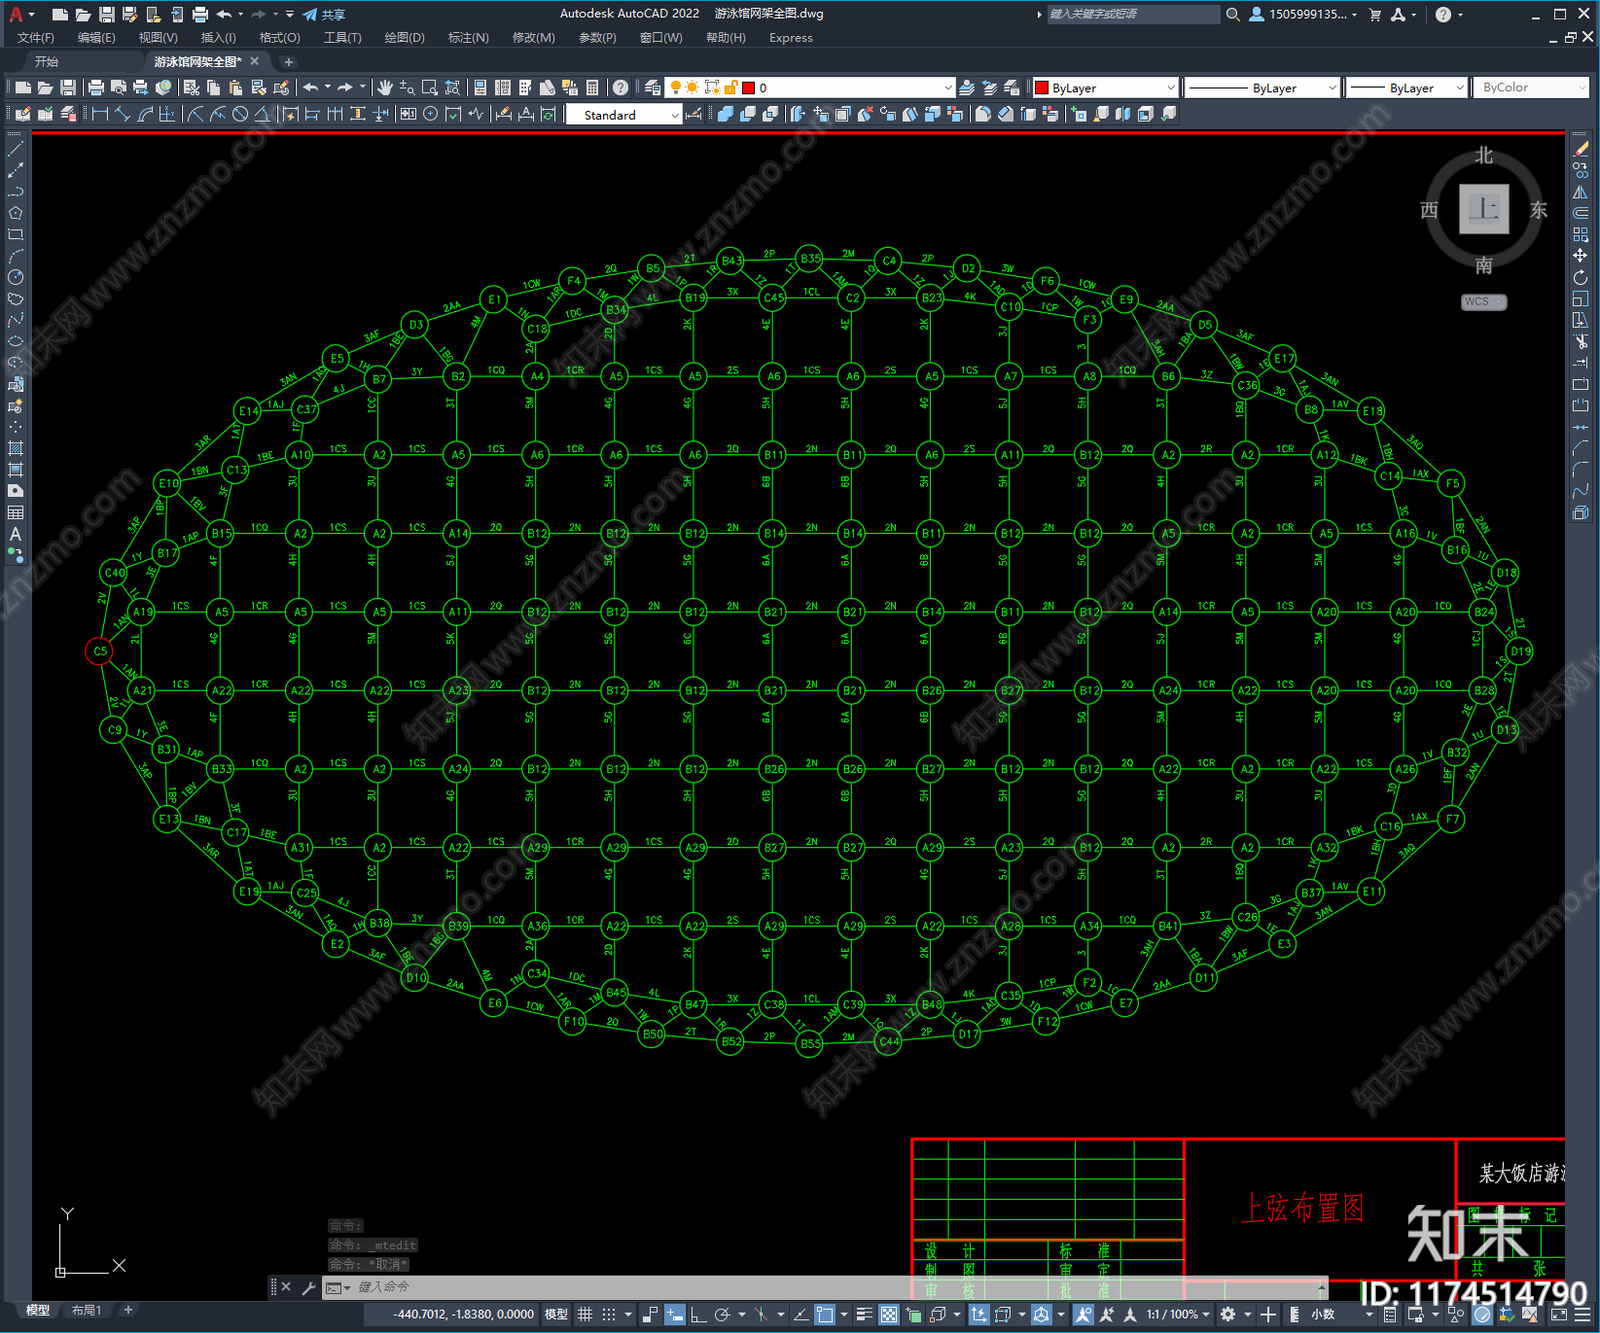The width and height of the screenshot is (1600, 1333).
Task: Select the Polygon draw tool
Action: pos(15,213)
